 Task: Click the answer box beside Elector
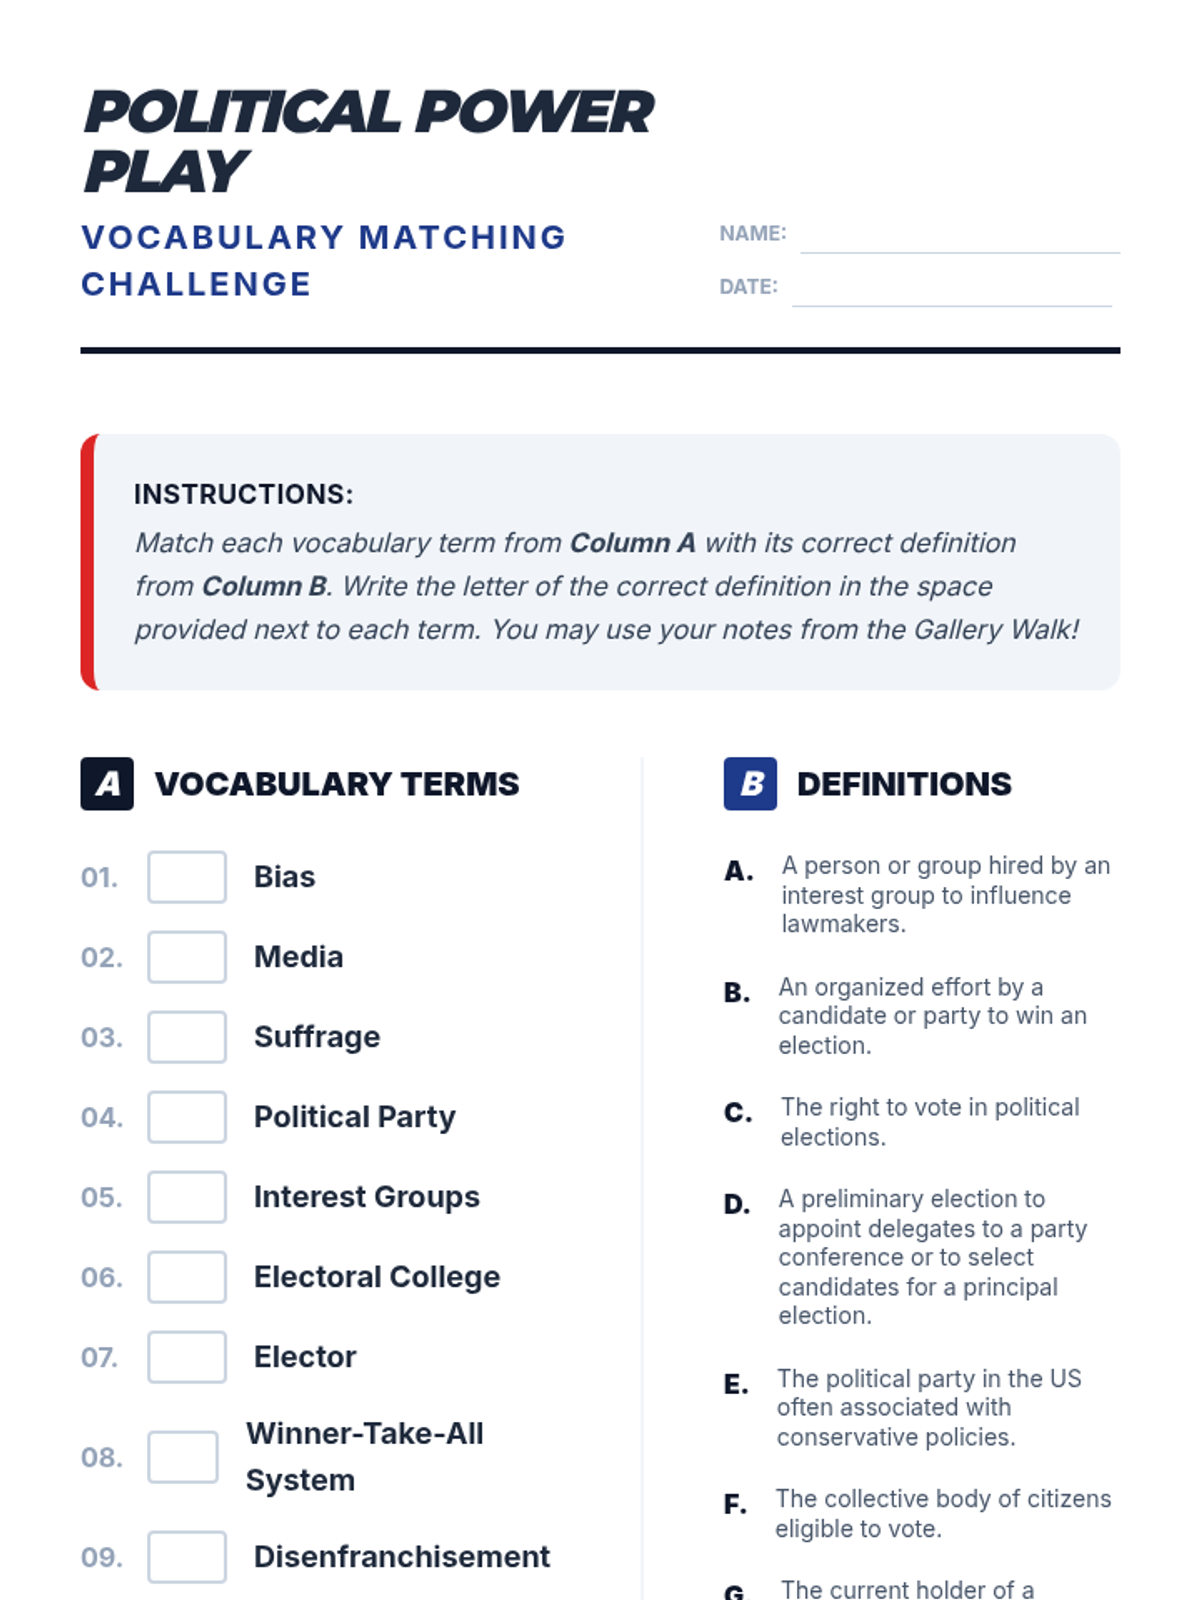(187, 1357)
